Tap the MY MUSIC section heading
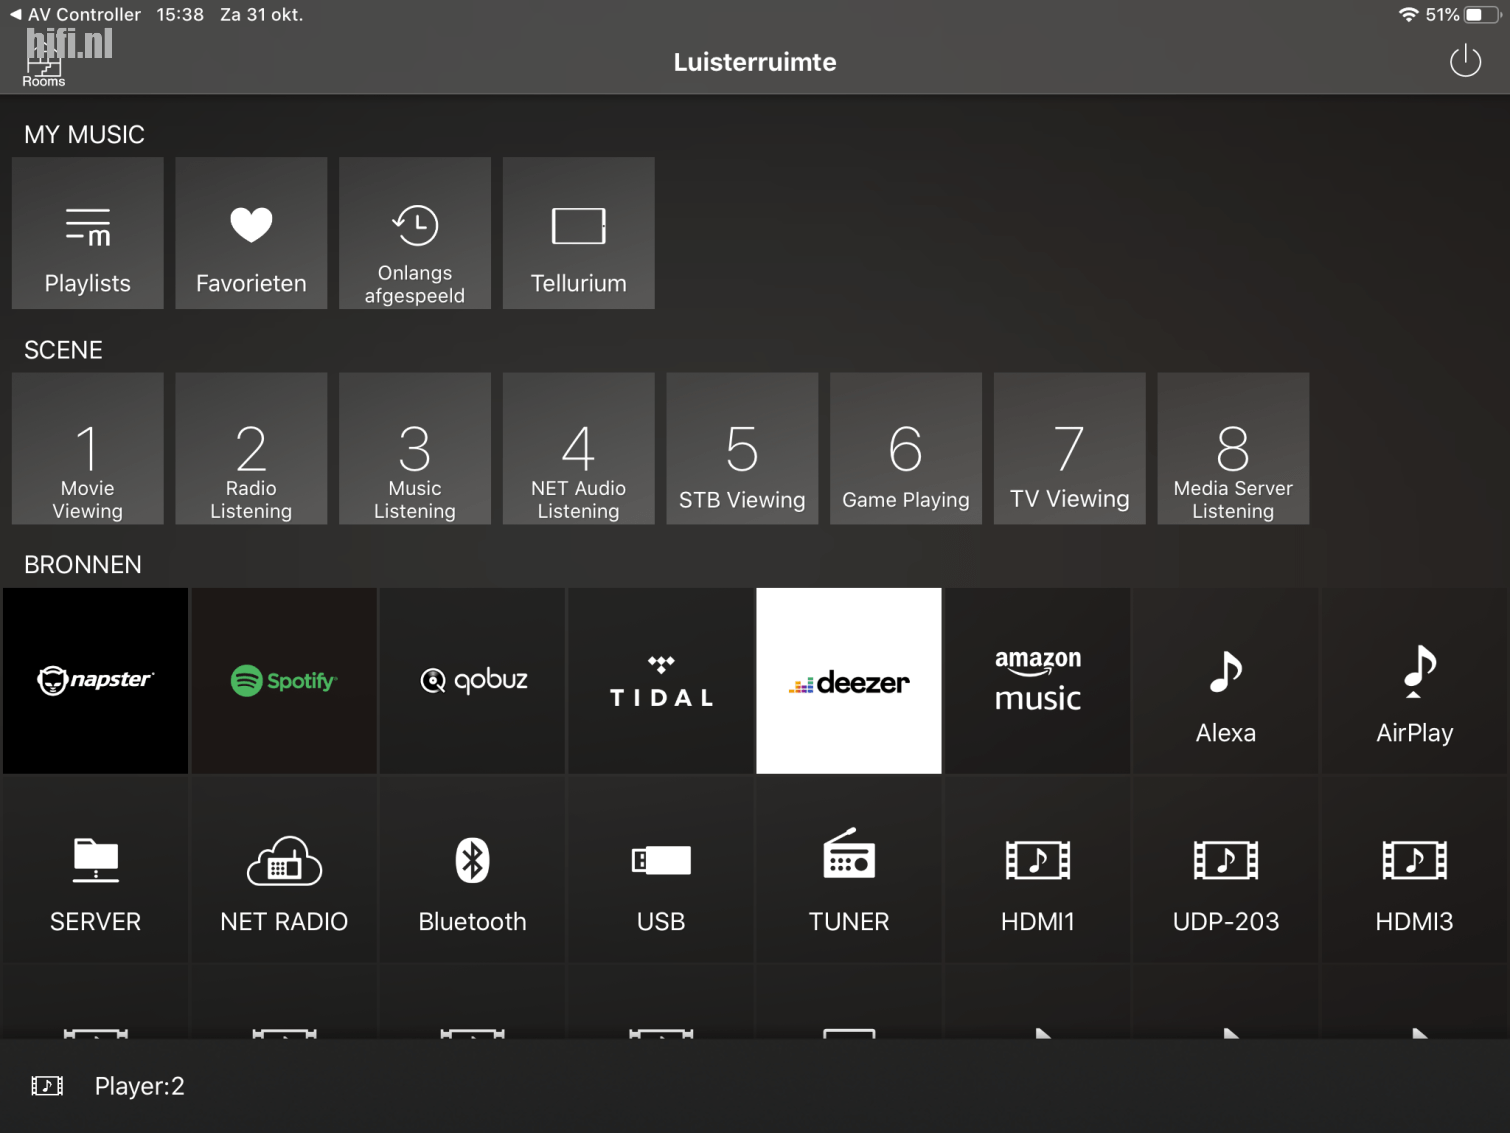This screenshot has width=1510, height=1133. click(85, 135)
